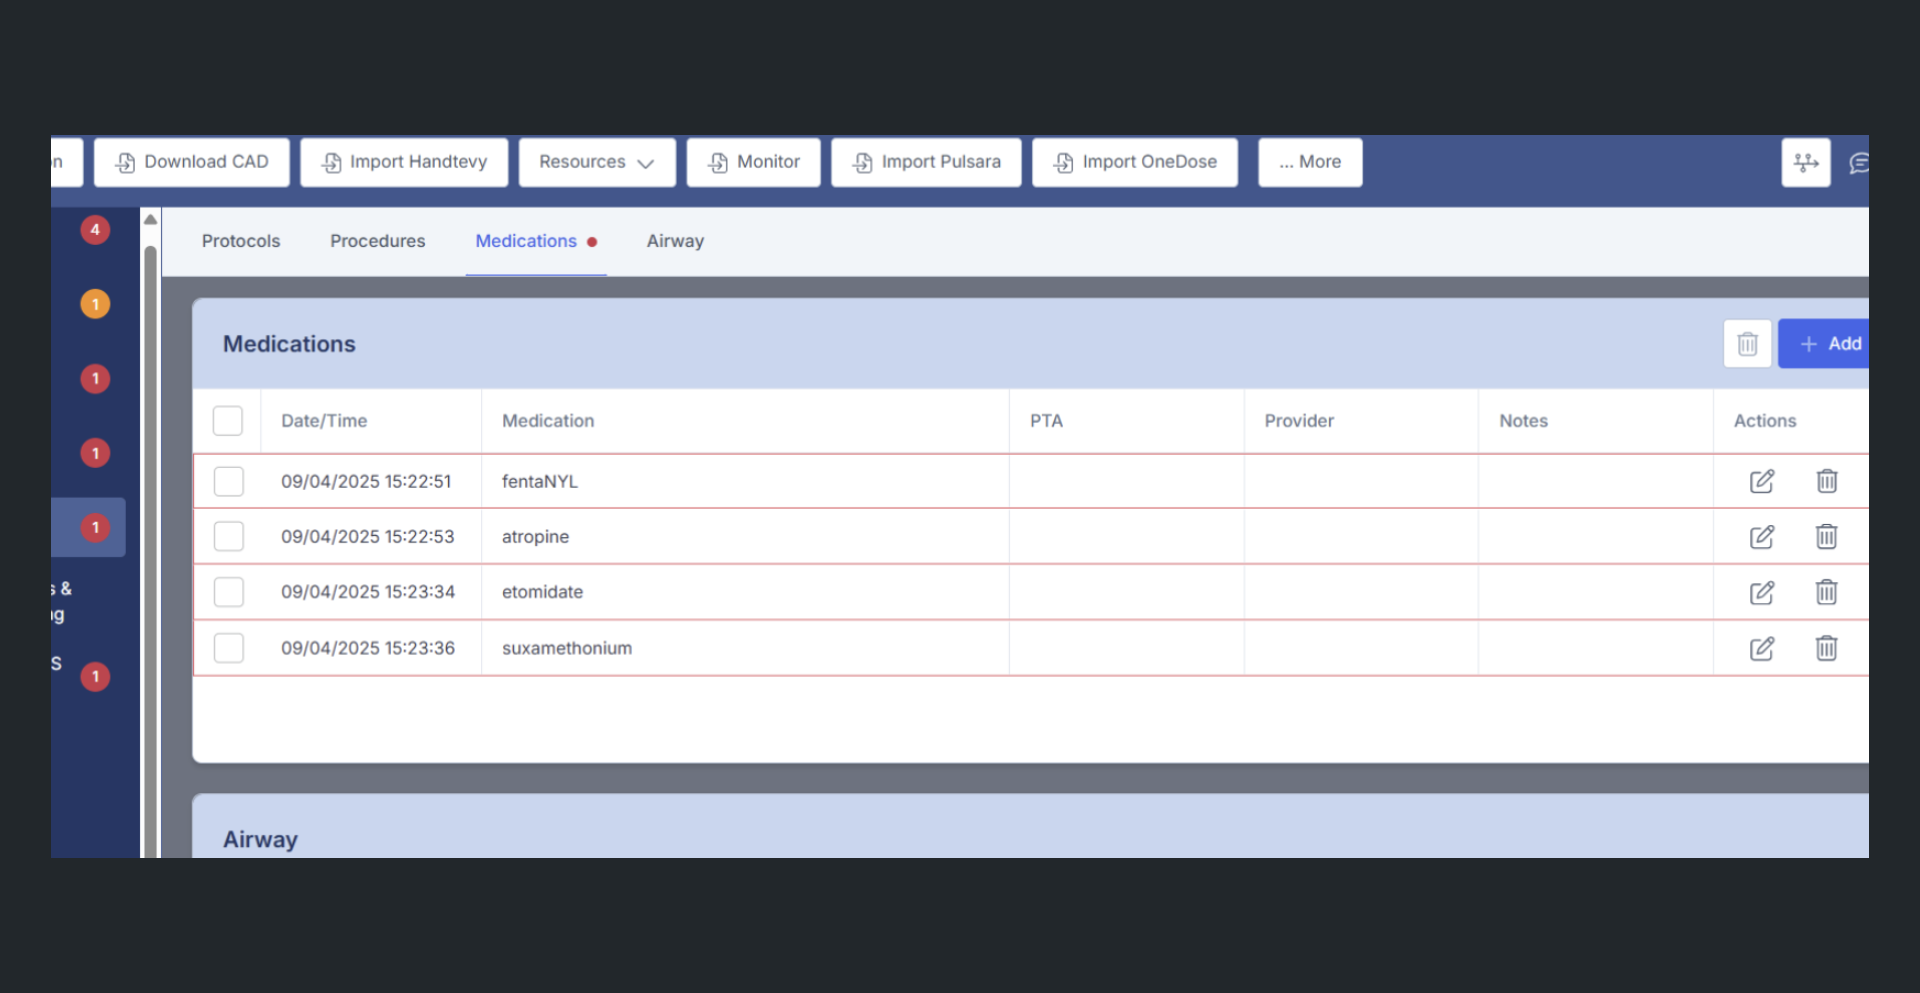Remove the suxamethonium row with trash icon
This screenshot has width=1920, height=993.
[x=1826, y=648]
